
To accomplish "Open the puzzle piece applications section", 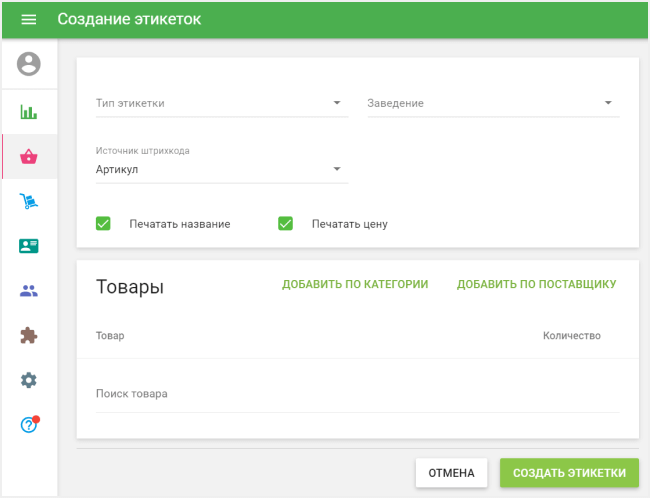I will click(29, 335).
